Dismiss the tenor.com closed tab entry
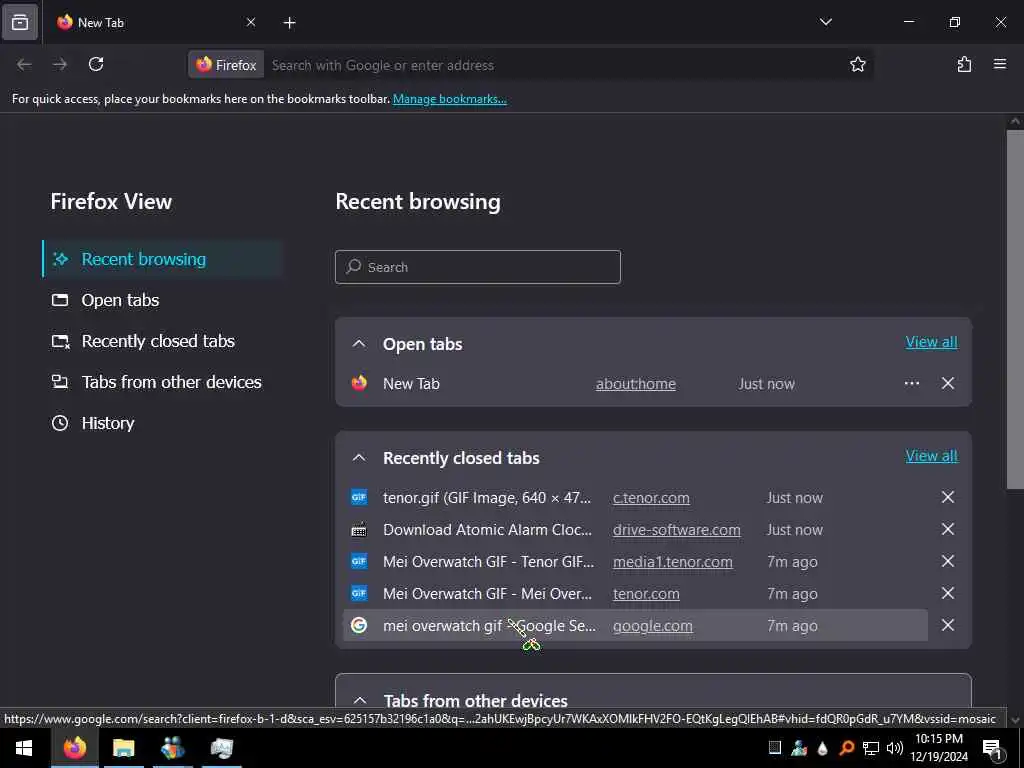 948,593
